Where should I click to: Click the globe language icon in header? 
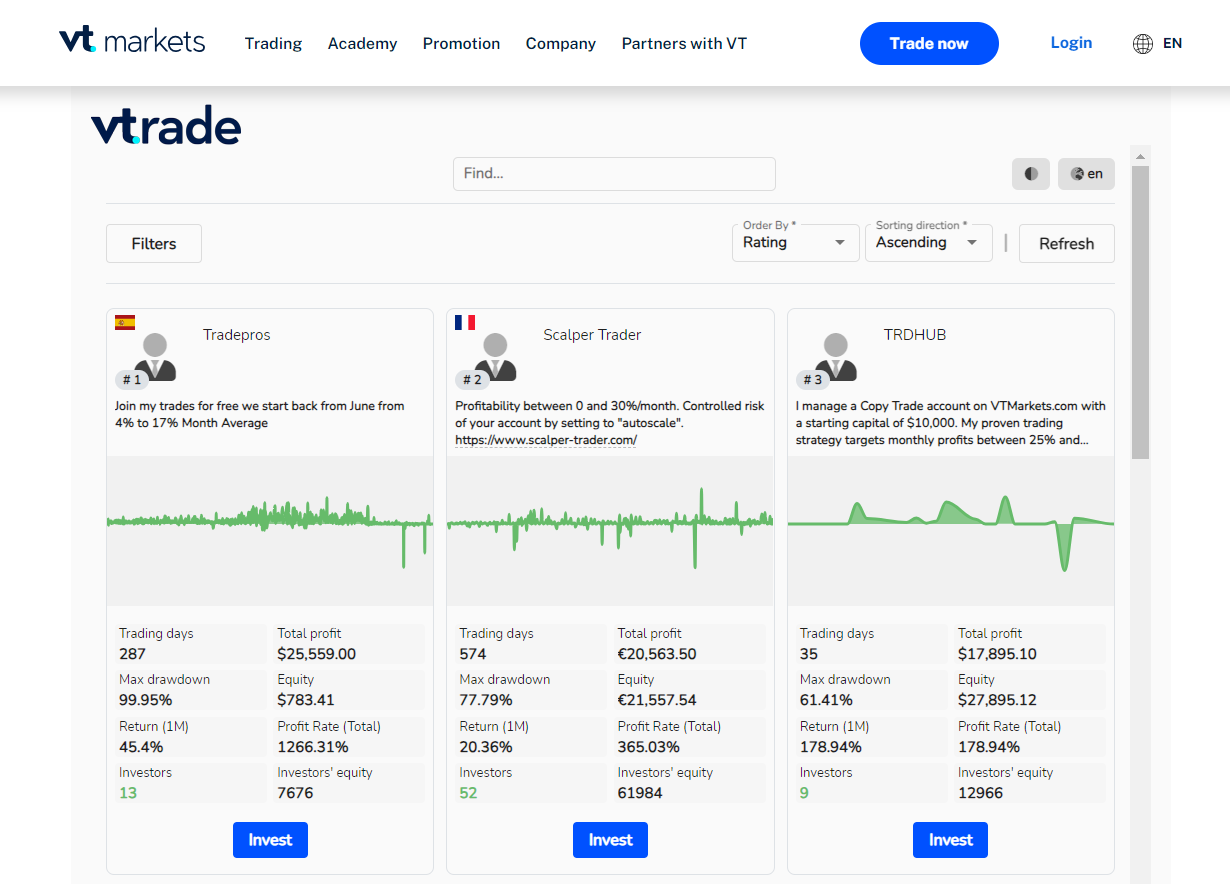pyautogui.click(x=1142, y=44)
